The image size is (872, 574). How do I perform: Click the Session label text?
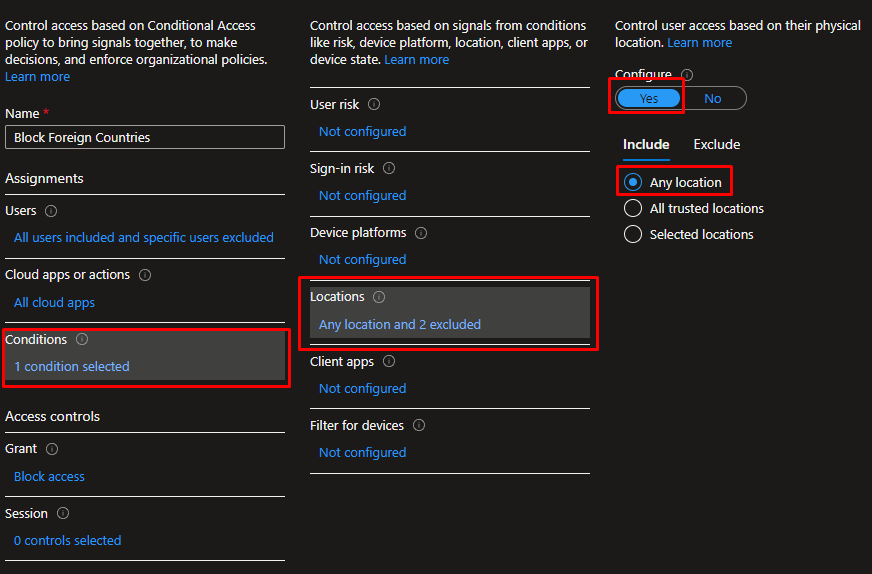tap(26, 513)
